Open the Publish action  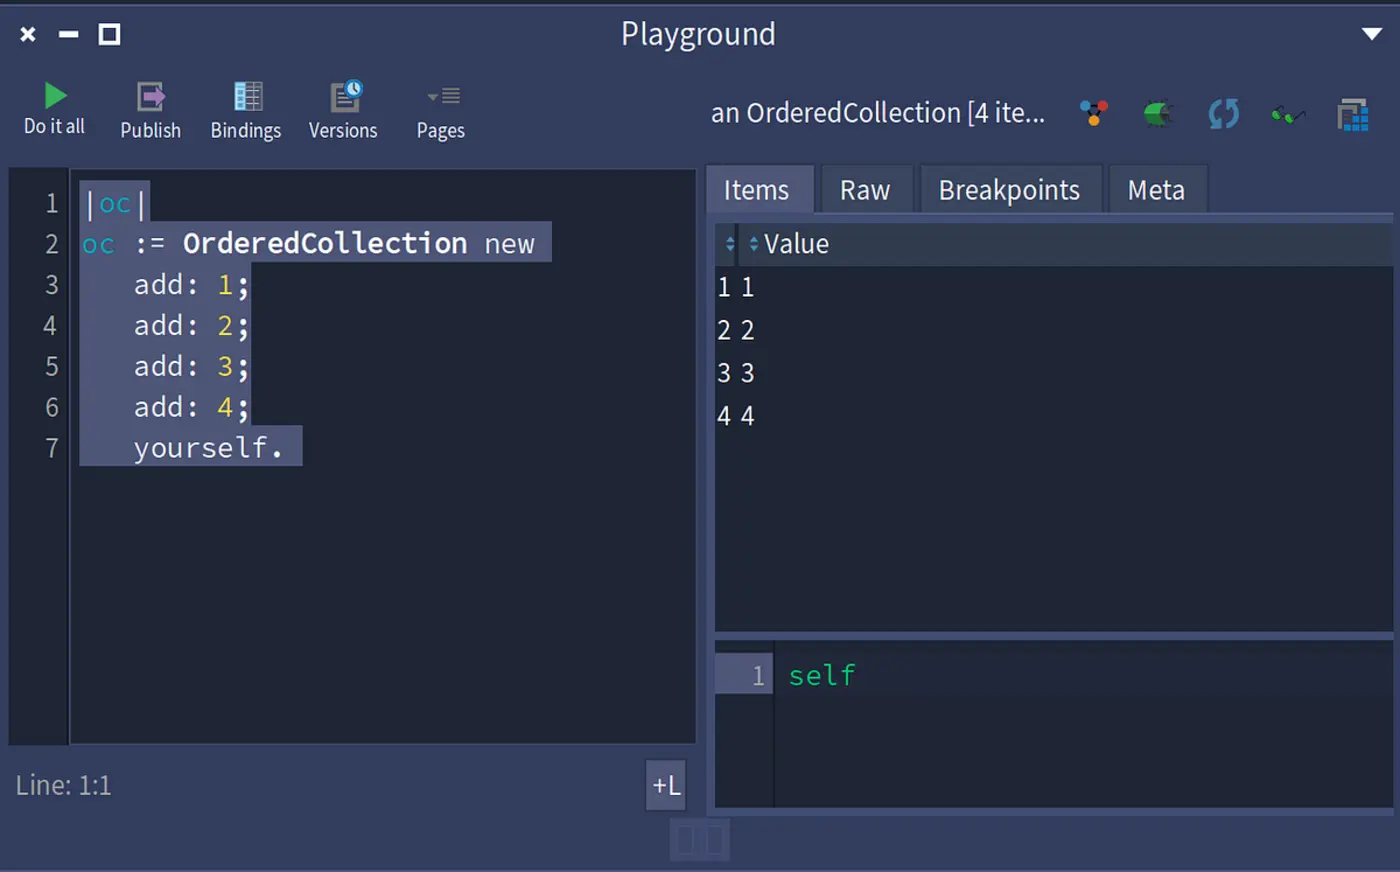(x=151, y=110)
